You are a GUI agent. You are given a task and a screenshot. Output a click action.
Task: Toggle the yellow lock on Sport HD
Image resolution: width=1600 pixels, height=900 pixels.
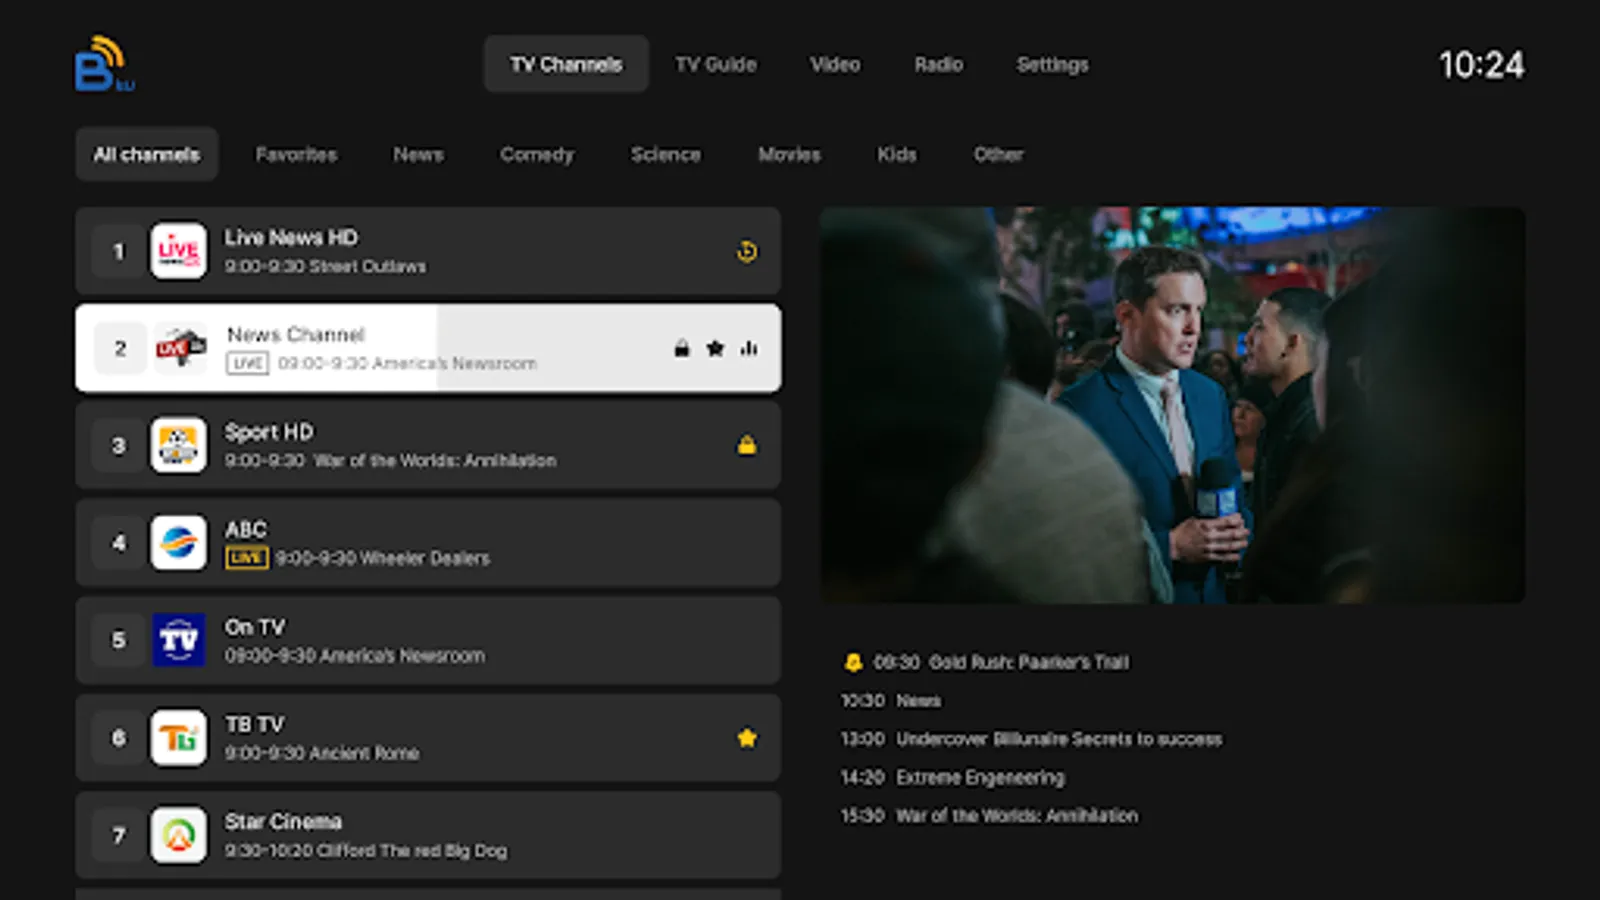747,445
